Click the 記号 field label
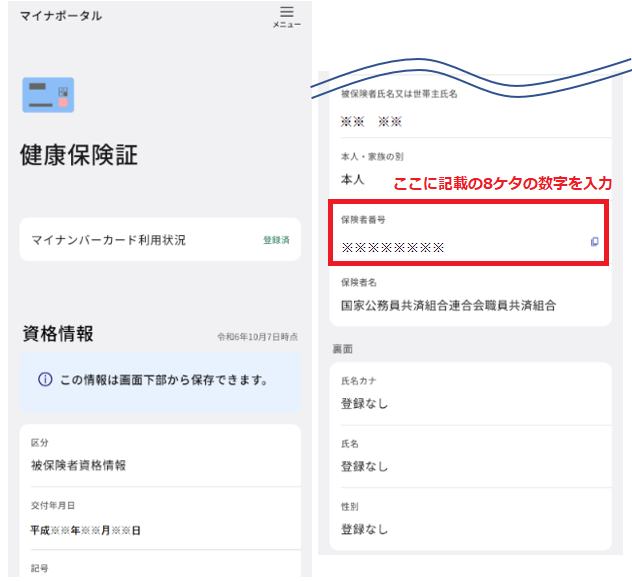632x582 pixels. pyautogui.click(x=40, y=568)
